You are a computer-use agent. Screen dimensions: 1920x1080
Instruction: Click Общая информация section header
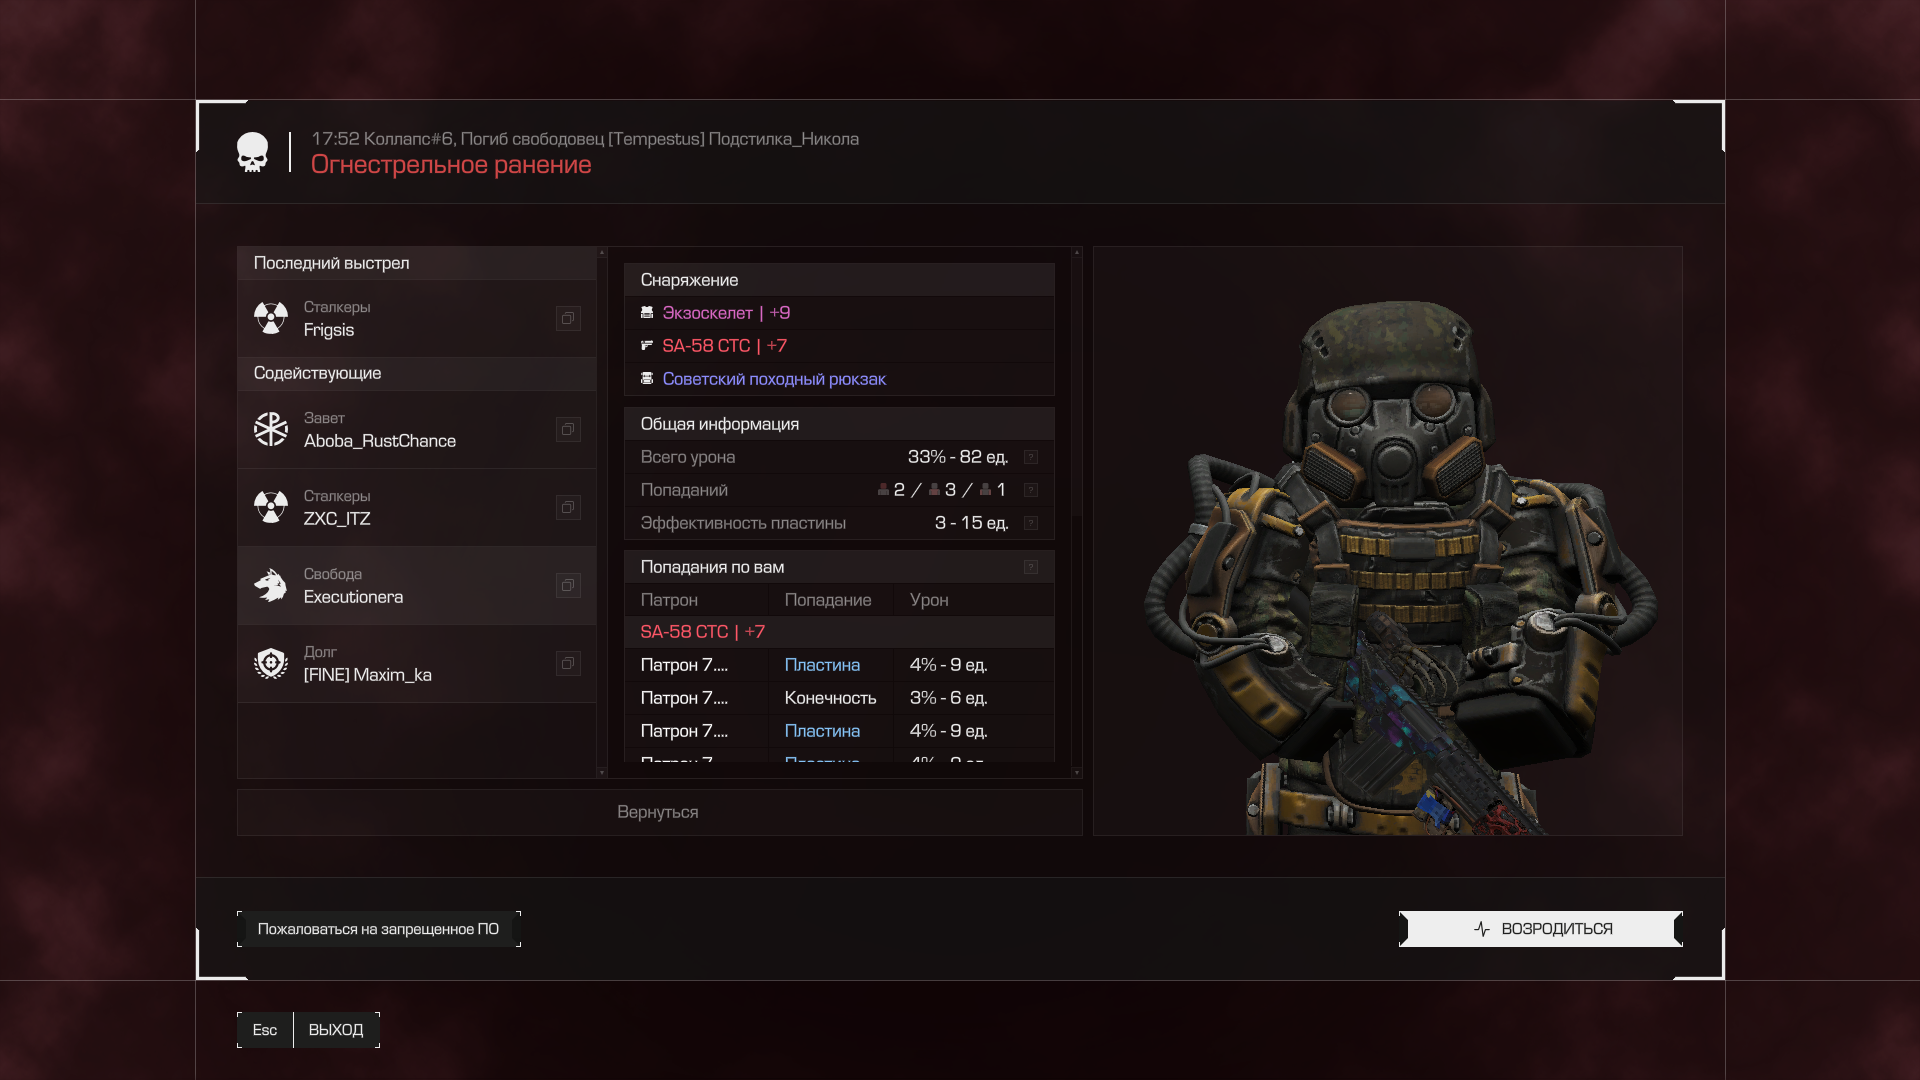(x=839, y=424)
